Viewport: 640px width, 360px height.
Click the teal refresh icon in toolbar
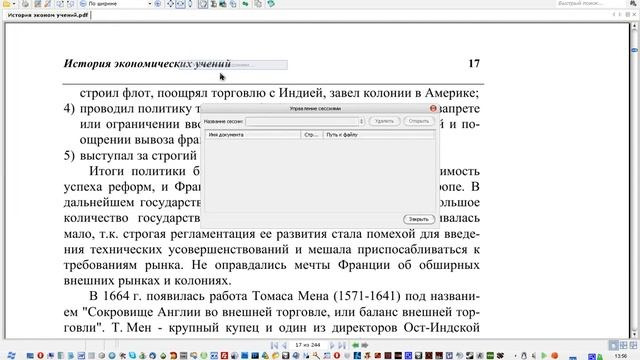pyautogui.click(x=271, y=4)
